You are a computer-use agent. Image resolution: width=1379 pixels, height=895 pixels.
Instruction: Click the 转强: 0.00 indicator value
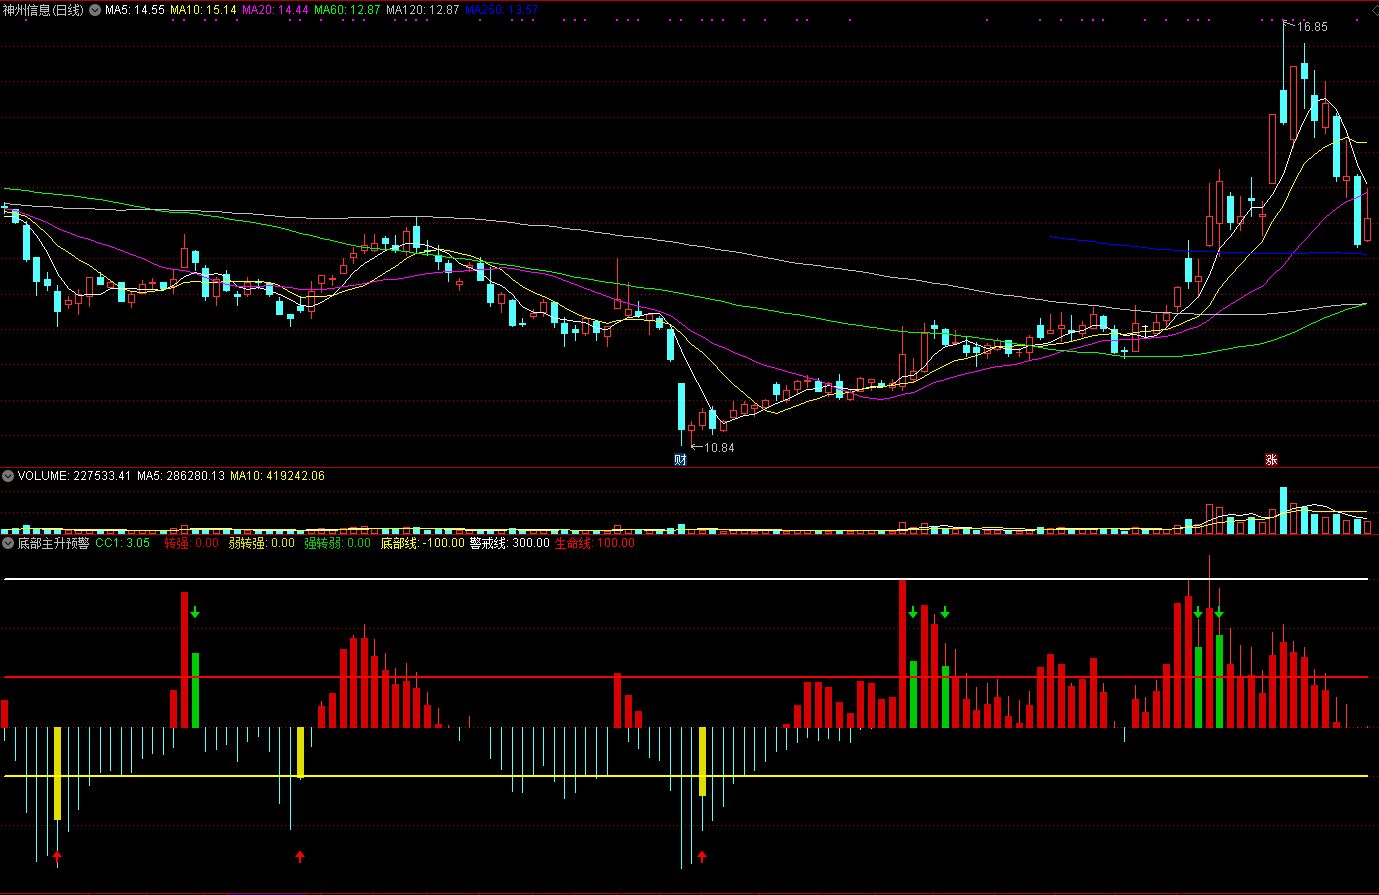point(192,543)
